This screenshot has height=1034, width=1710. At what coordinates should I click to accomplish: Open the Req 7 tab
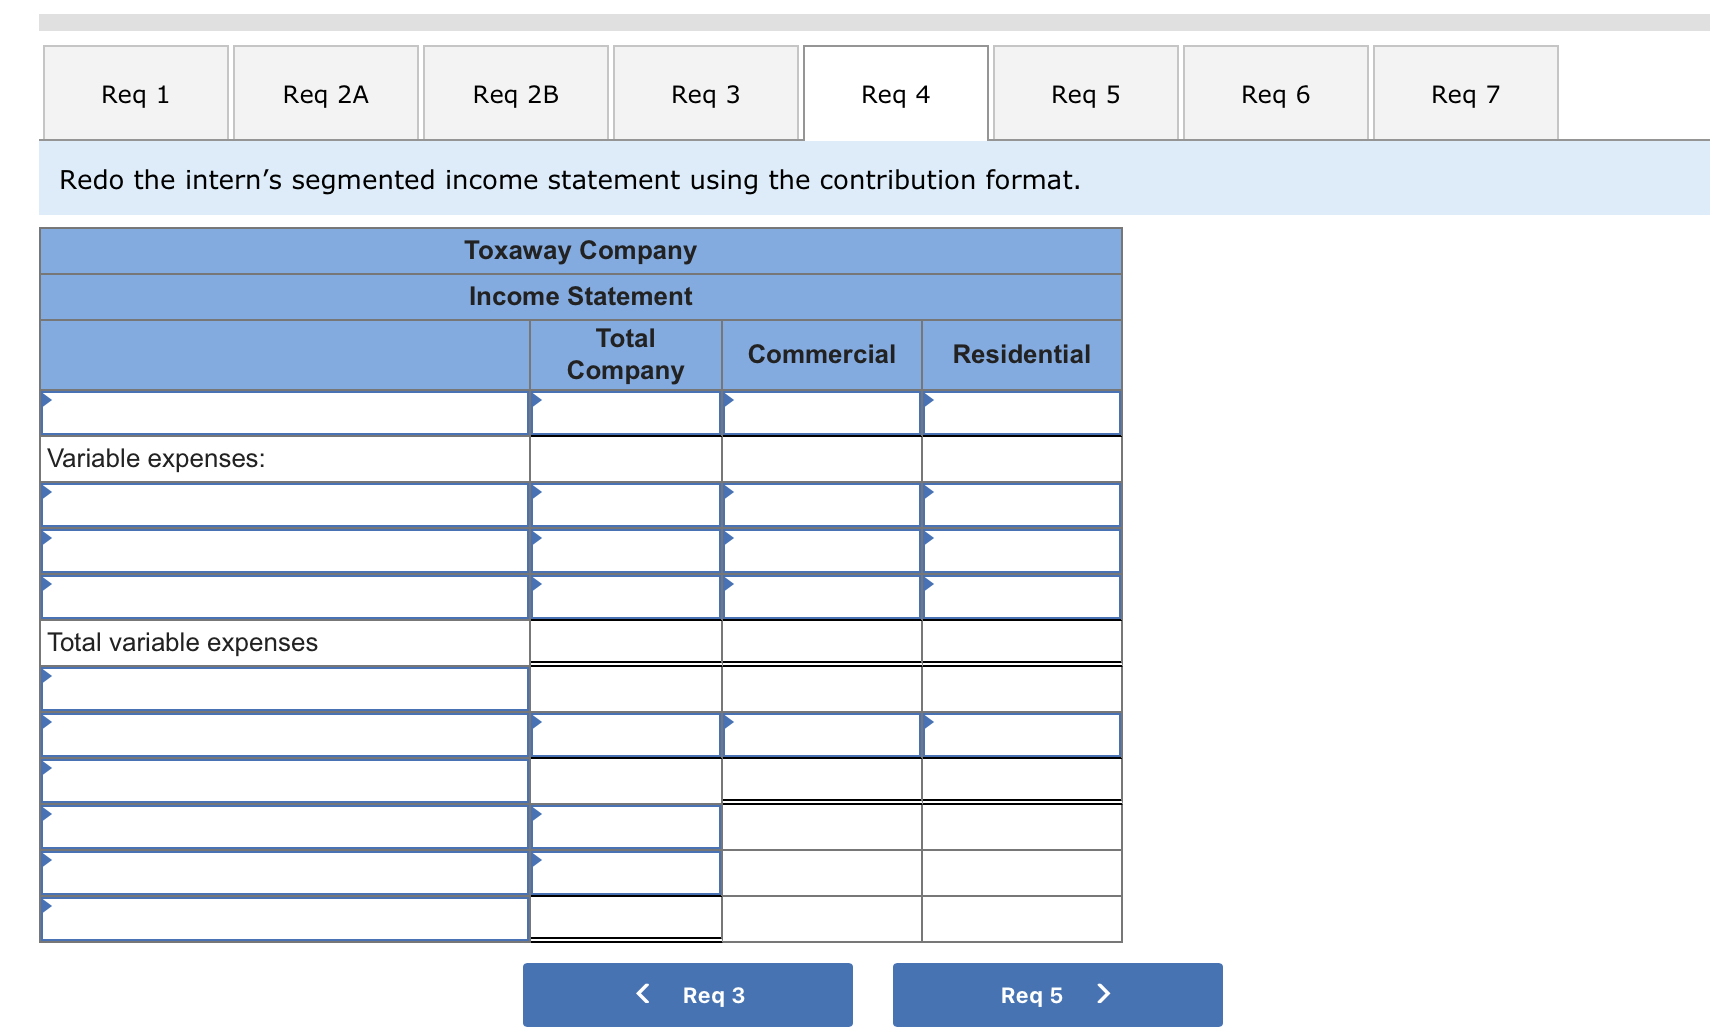click(1465, 92)
